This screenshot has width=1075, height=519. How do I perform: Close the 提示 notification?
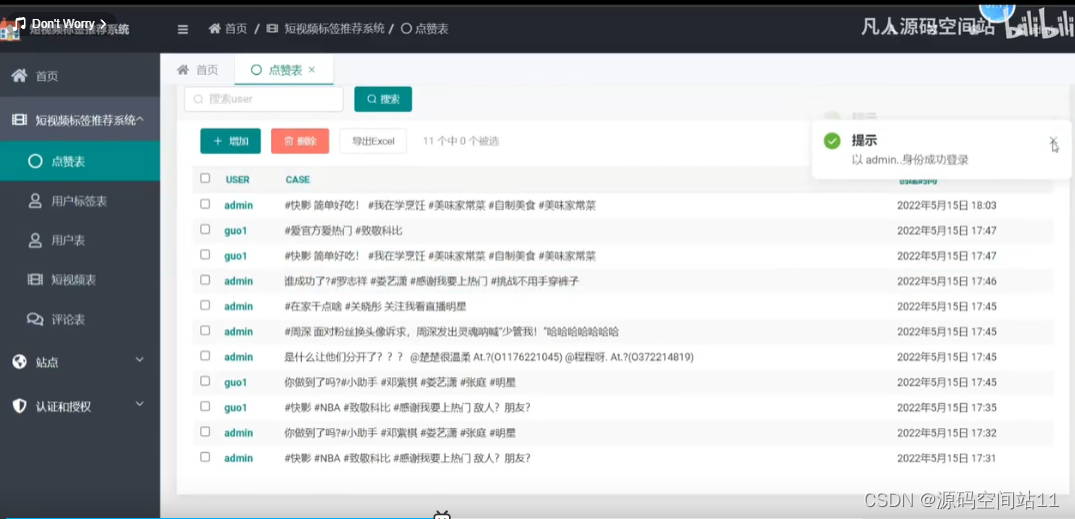[x=1053, y=140]
